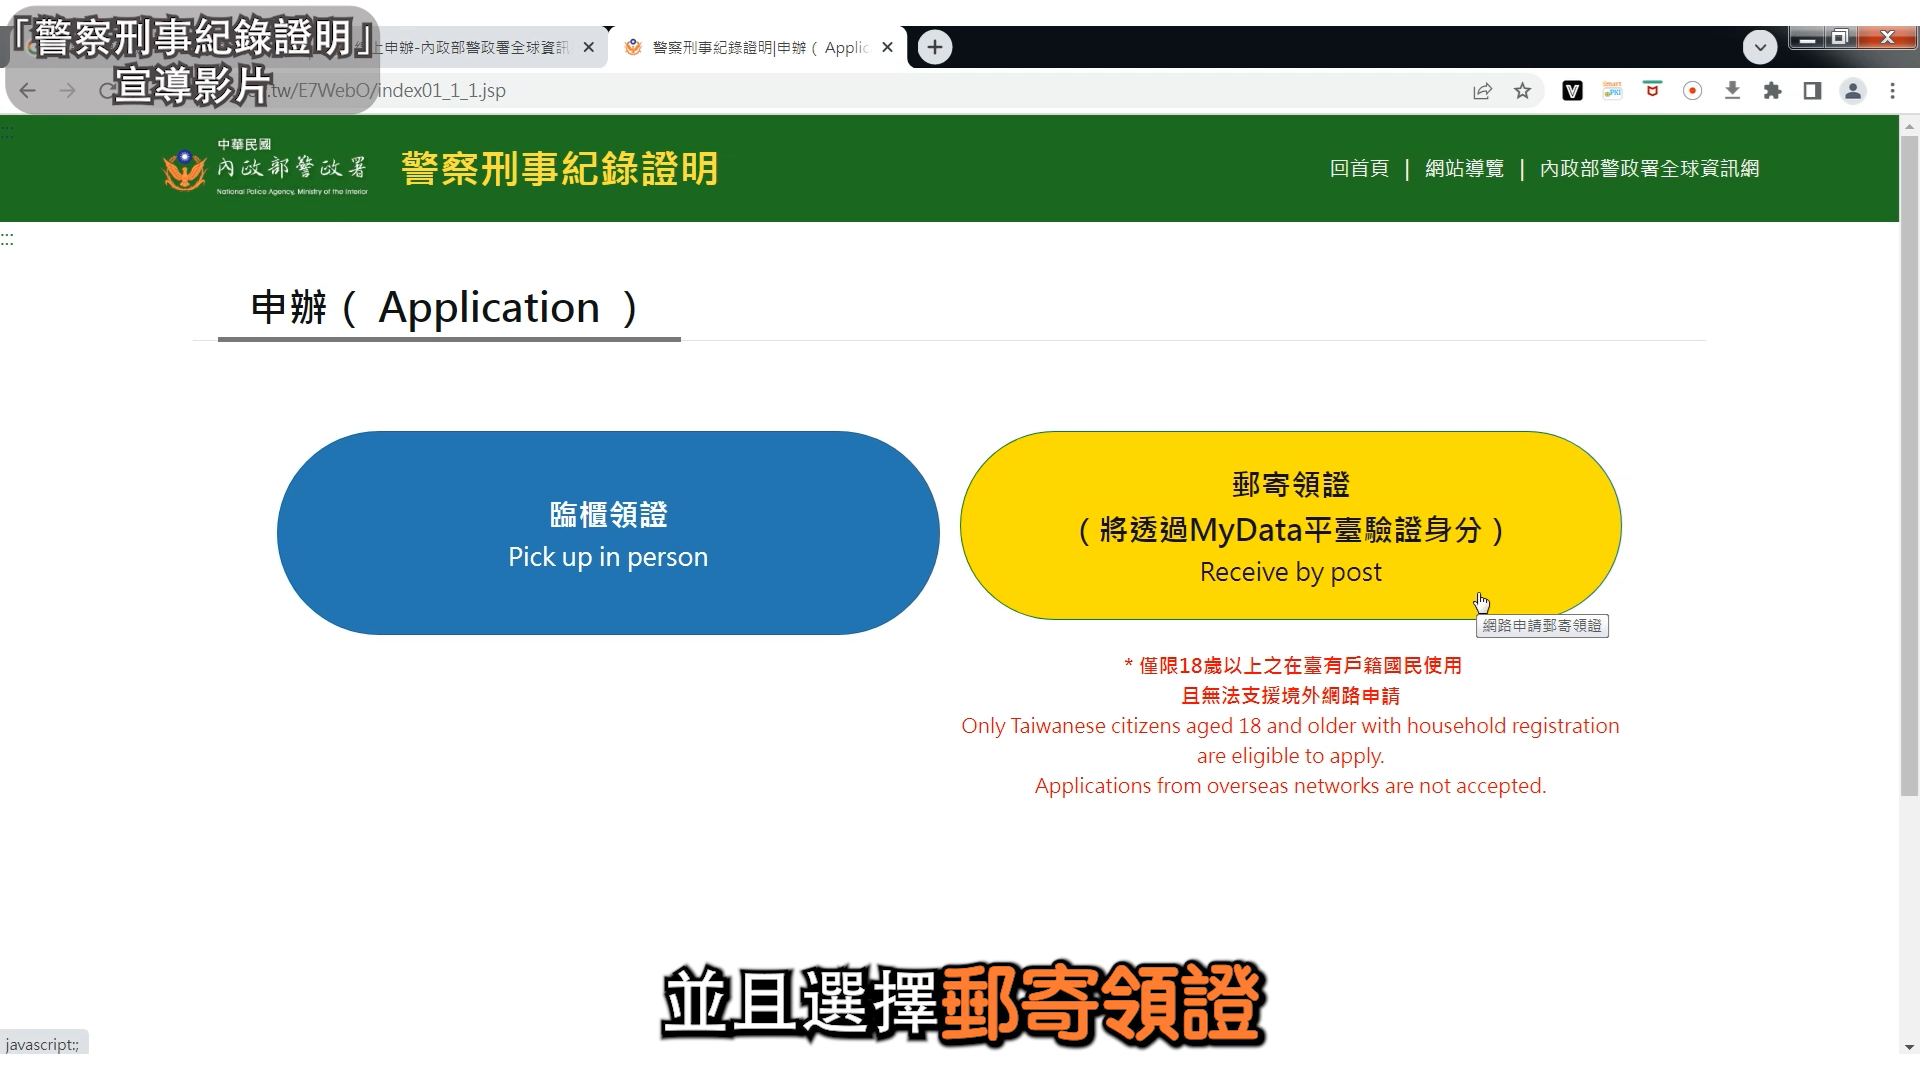
Task: Expand the tab search dropdown arrow
Action: (x=1760, y=47)
